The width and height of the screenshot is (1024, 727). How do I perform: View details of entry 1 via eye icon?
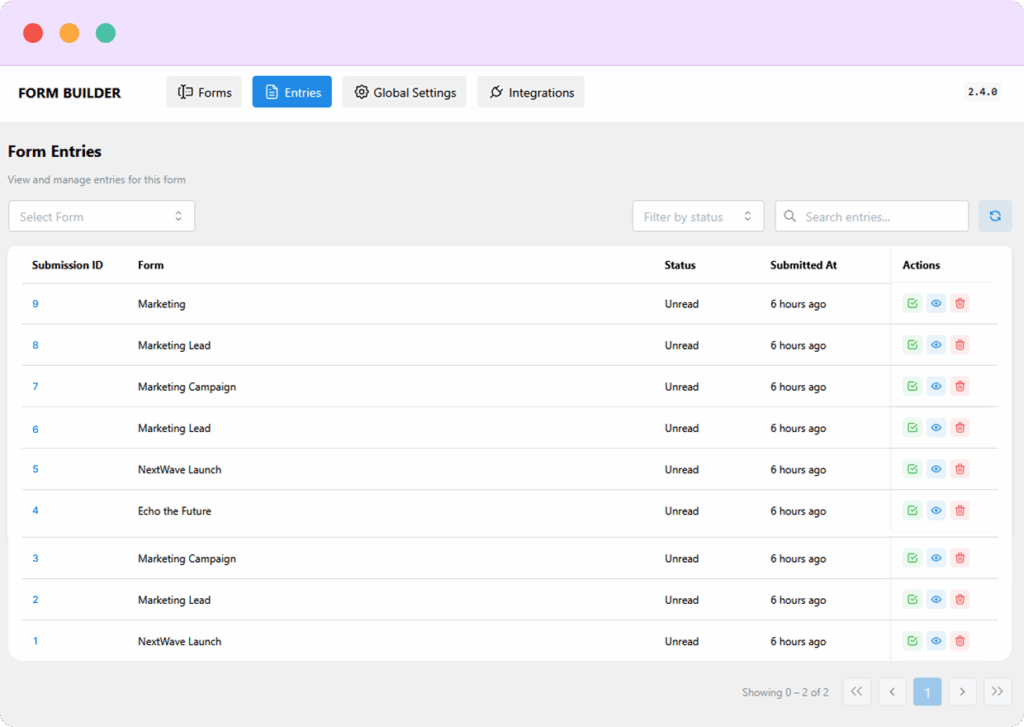click(935, 640)
